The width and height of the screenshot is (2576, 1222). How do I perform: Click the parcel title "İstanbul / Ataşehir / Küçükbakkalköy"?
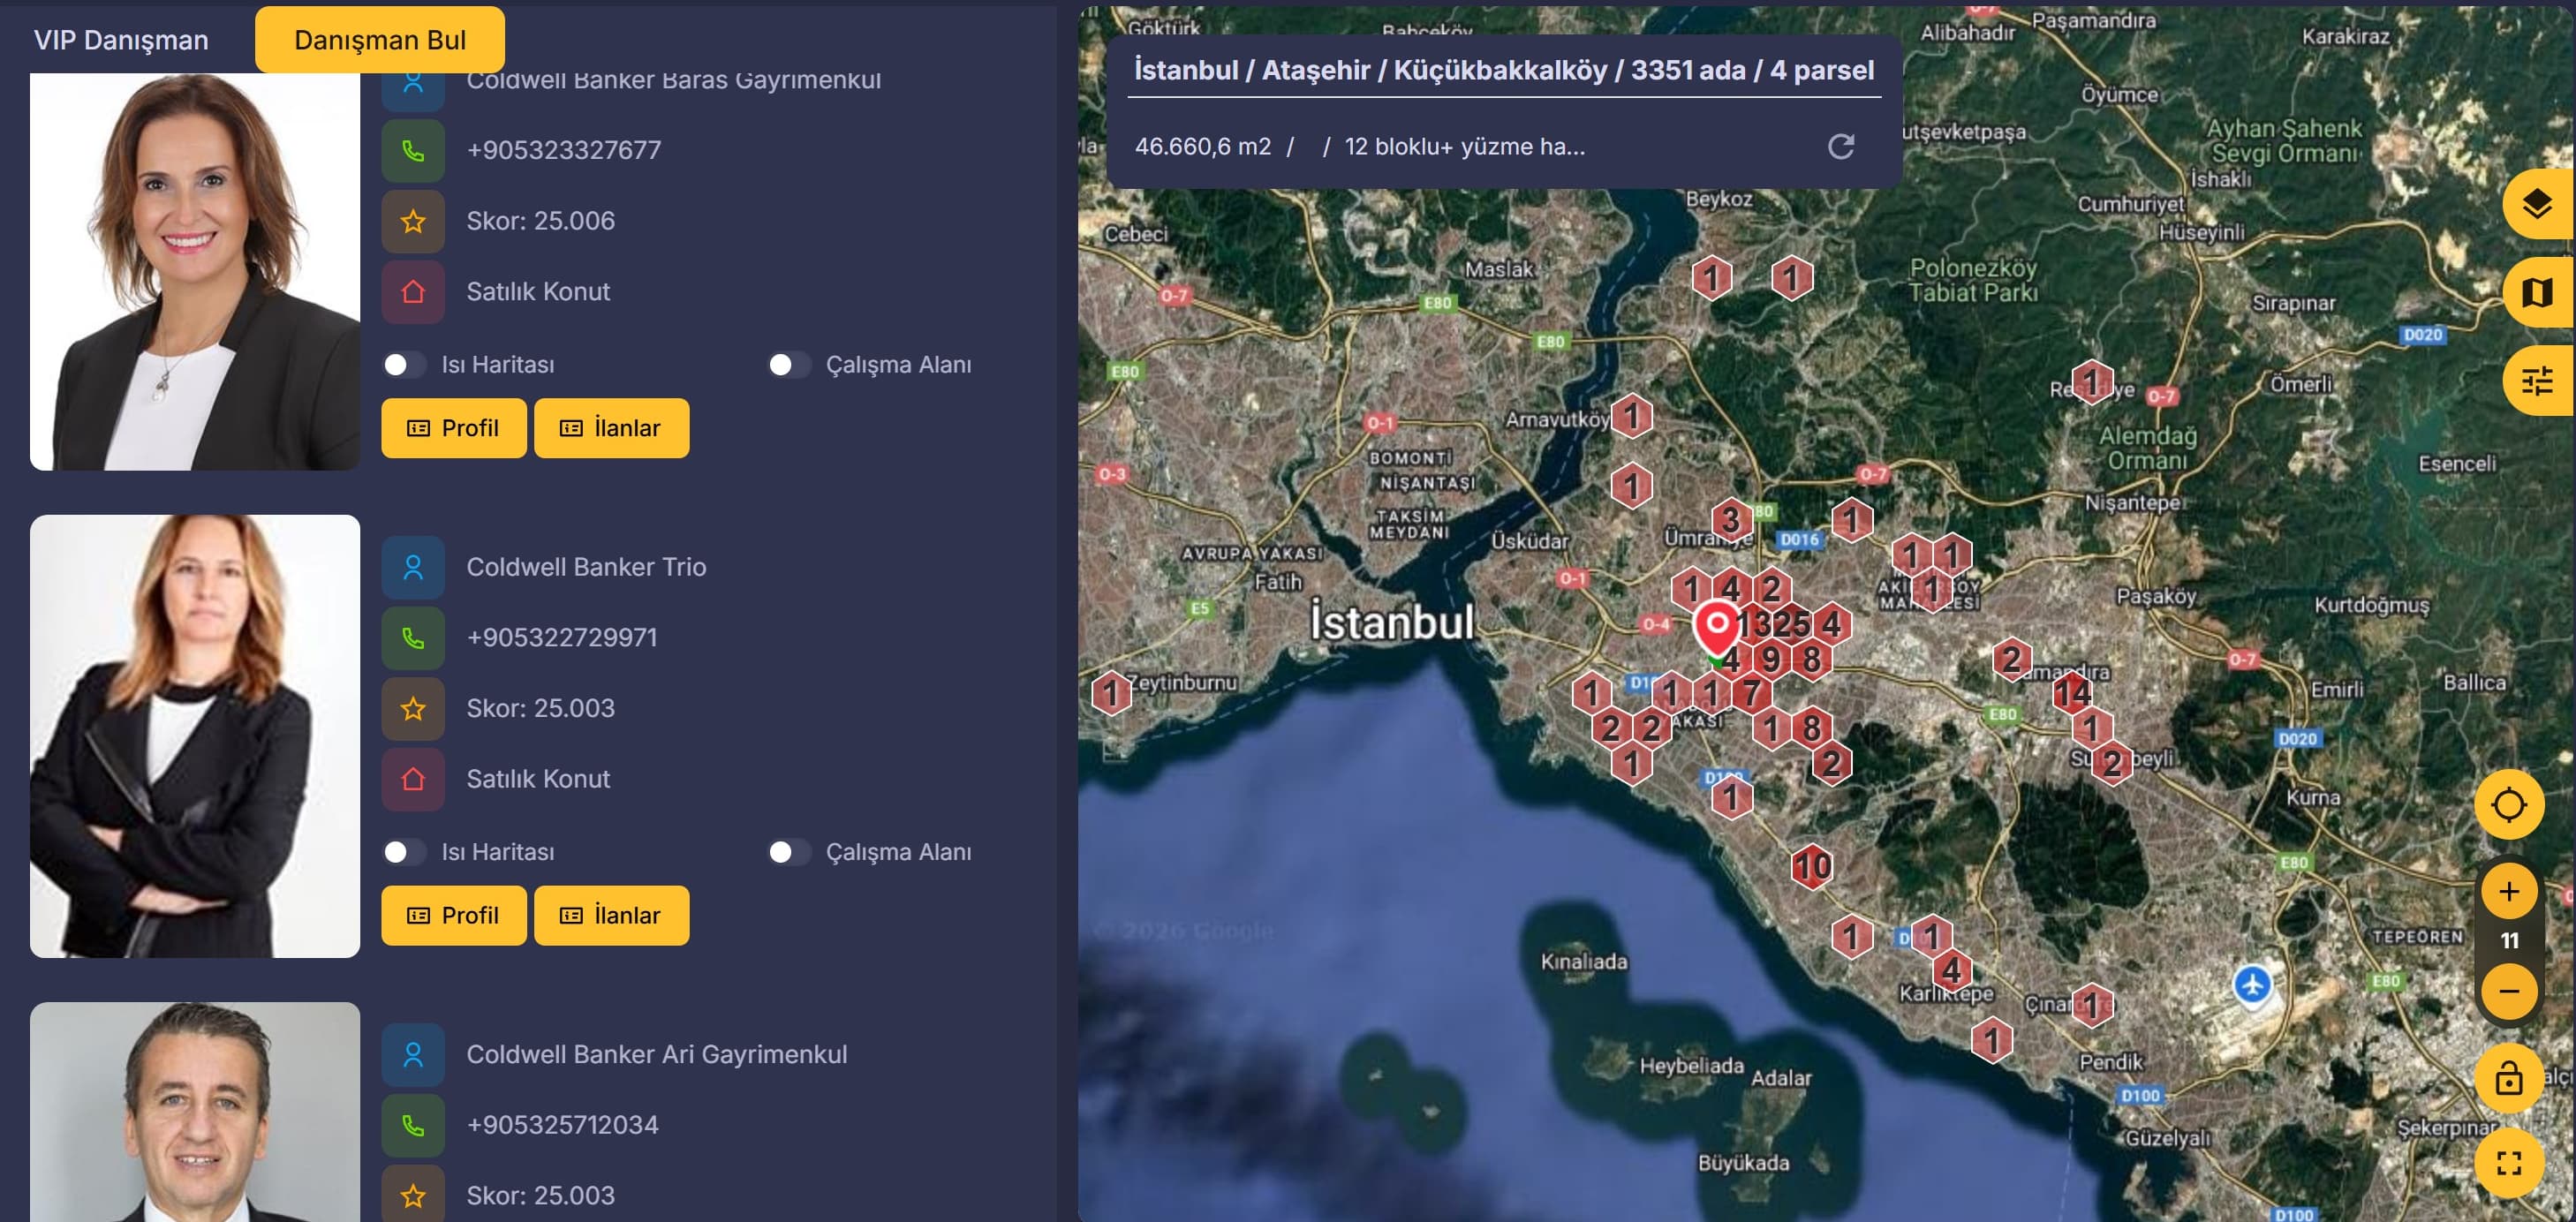point(1370,70)
